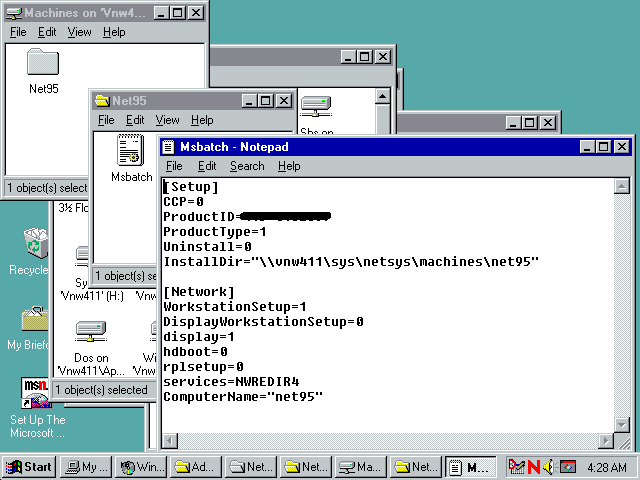Screen dimensions: 640x480
Task: Switch to the 'Win...' taskbar button
Action: (141, 467)
